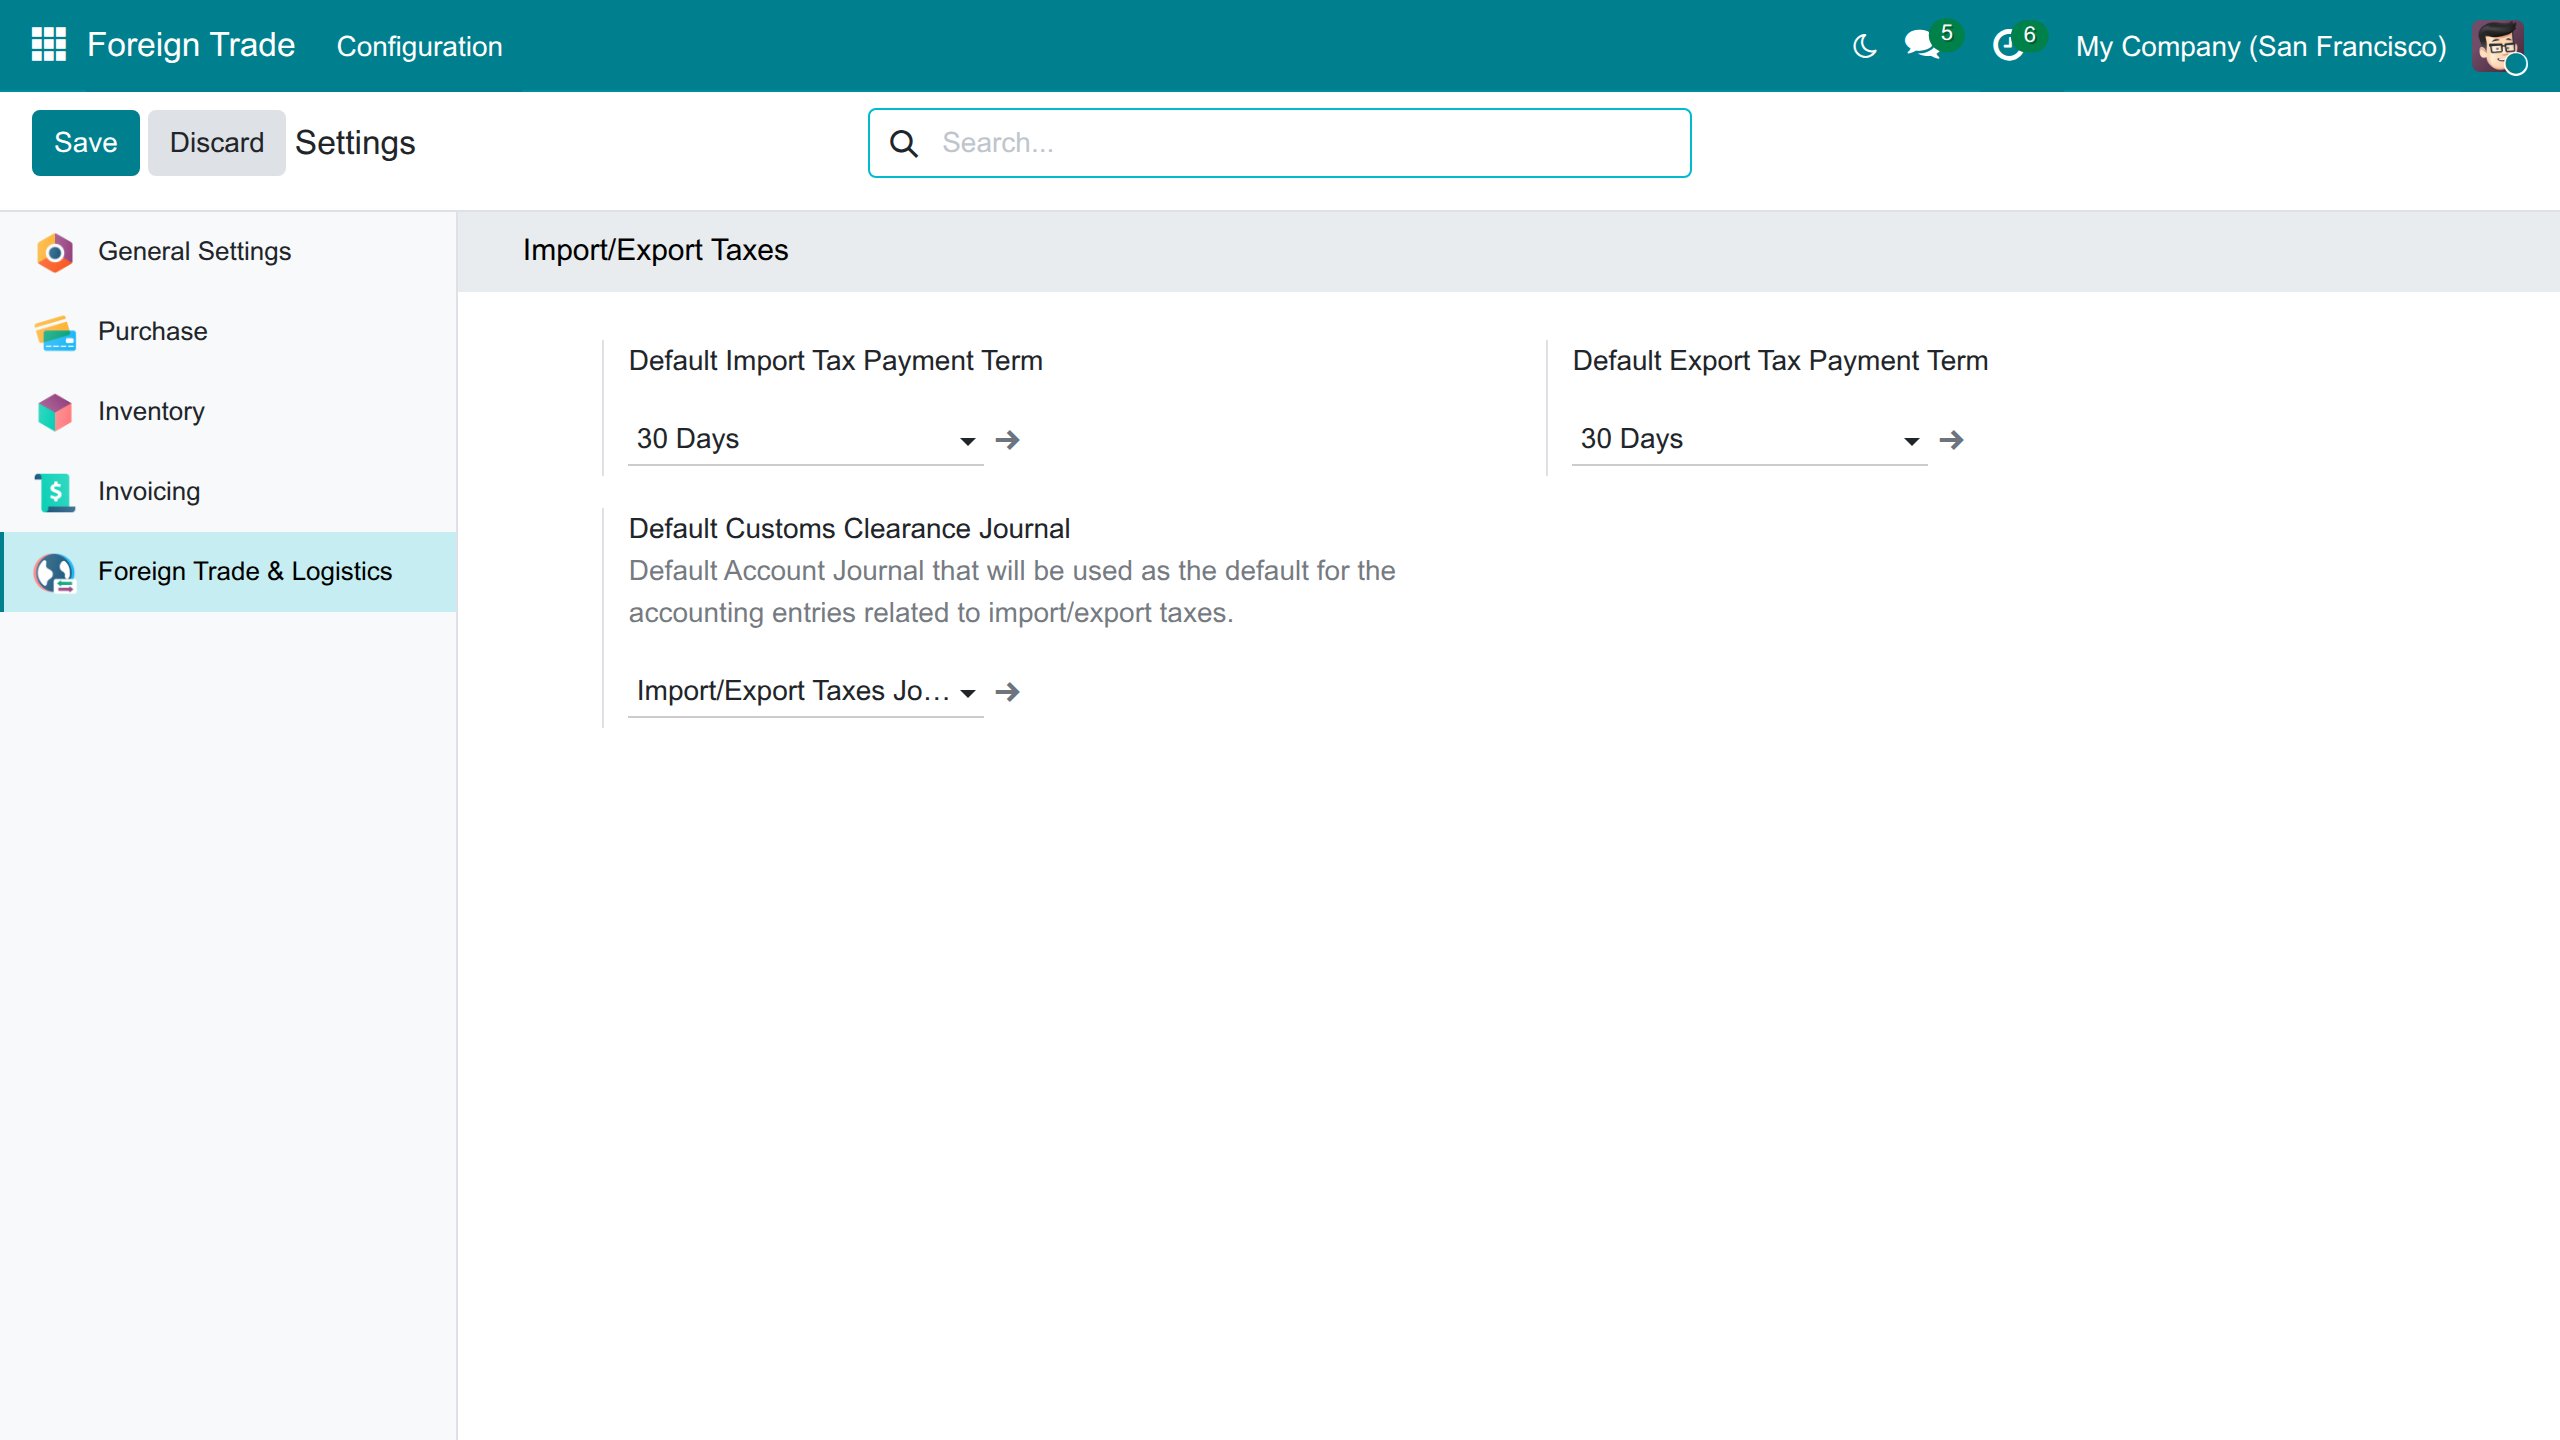Image resolution: width=2560 pixels, height=1440 pixels.
Task: Switch to Purchase settings section
Action: pos(229,332)
